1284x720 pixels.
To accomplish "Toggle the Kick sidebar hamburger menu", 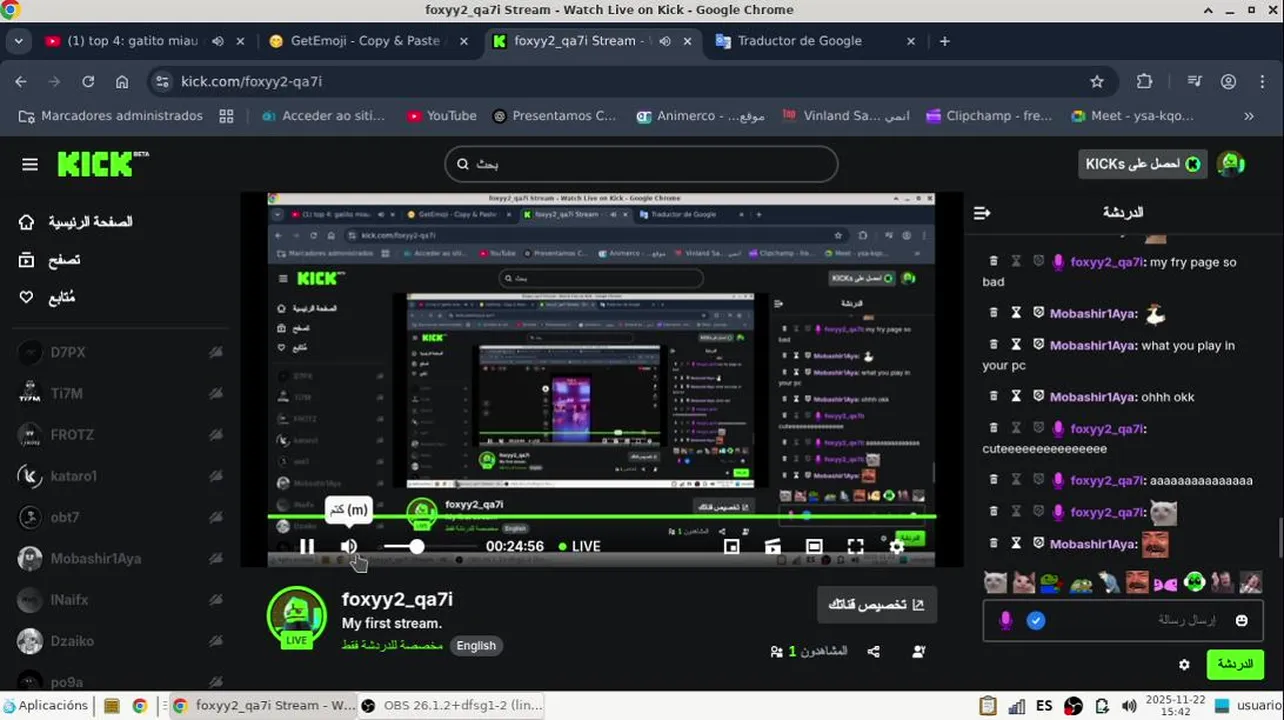I will click(30, 164).
